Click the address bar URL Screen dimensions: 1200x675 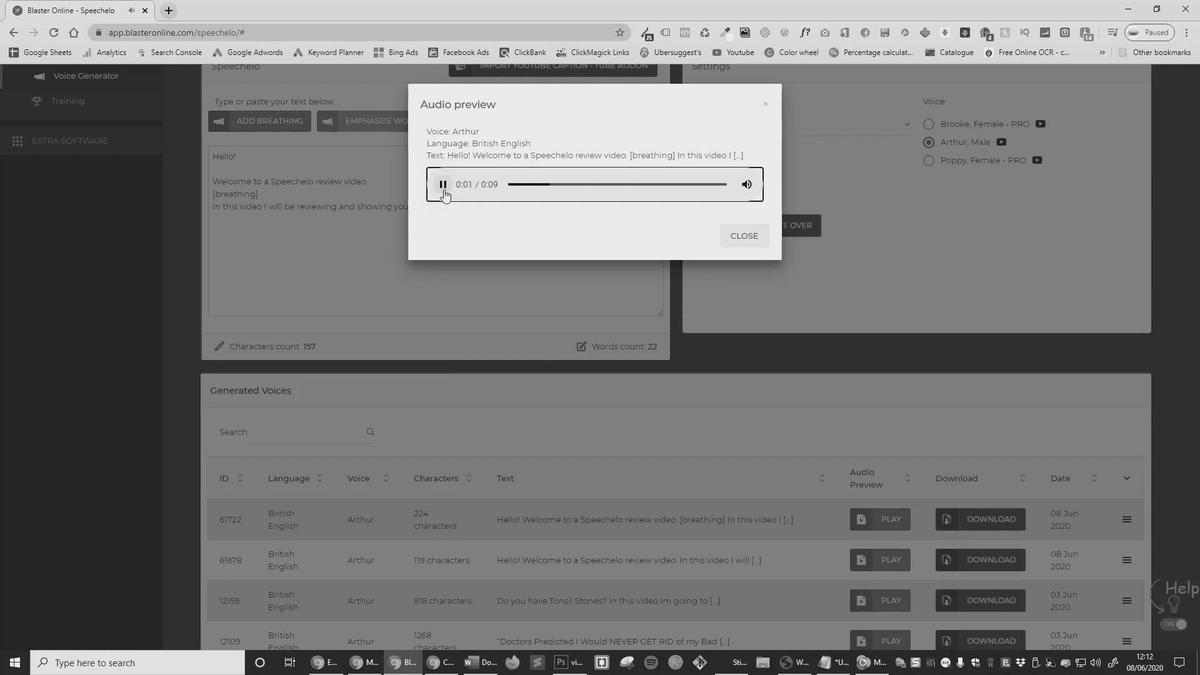coord(176,32)
